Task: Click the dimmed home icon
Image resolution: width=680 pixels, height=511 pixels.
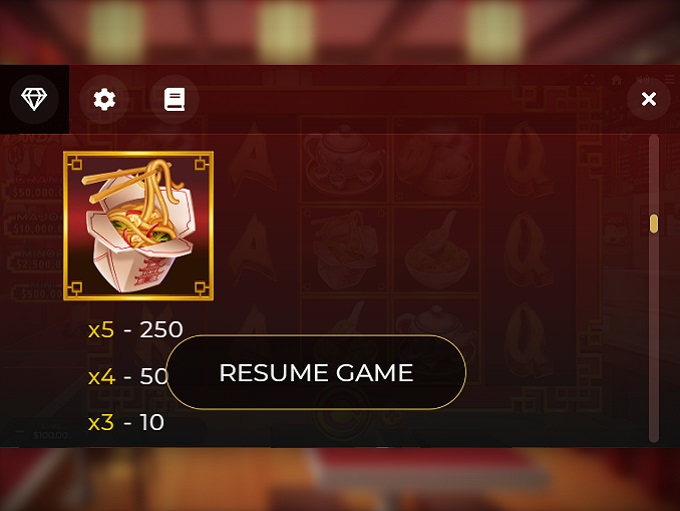Action: click(x=616, y=79)
